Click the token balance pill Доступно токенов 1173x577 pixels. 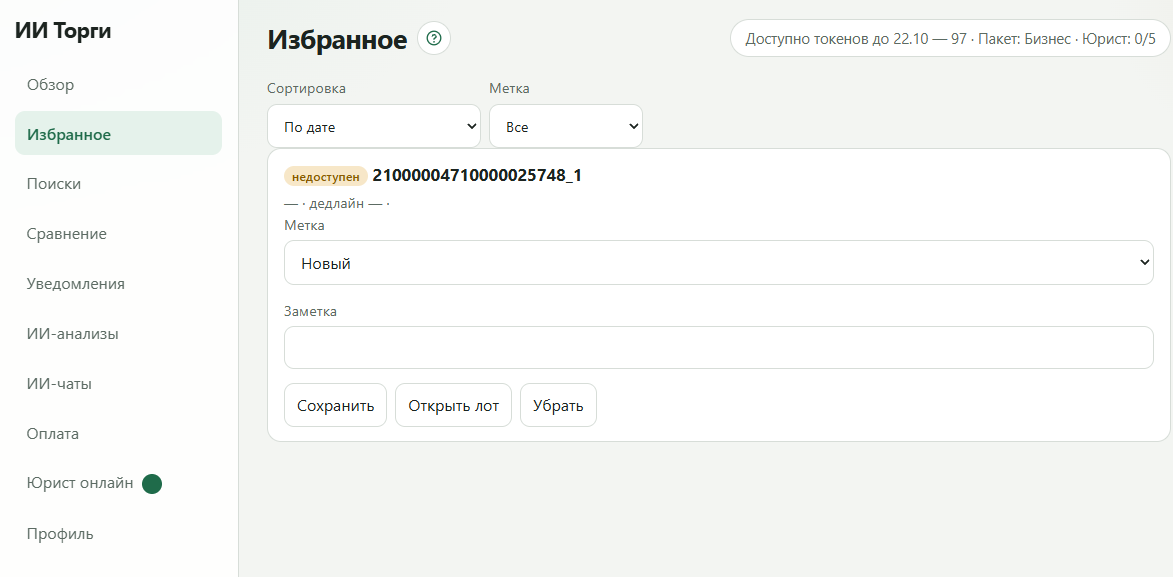pos(950,39)
